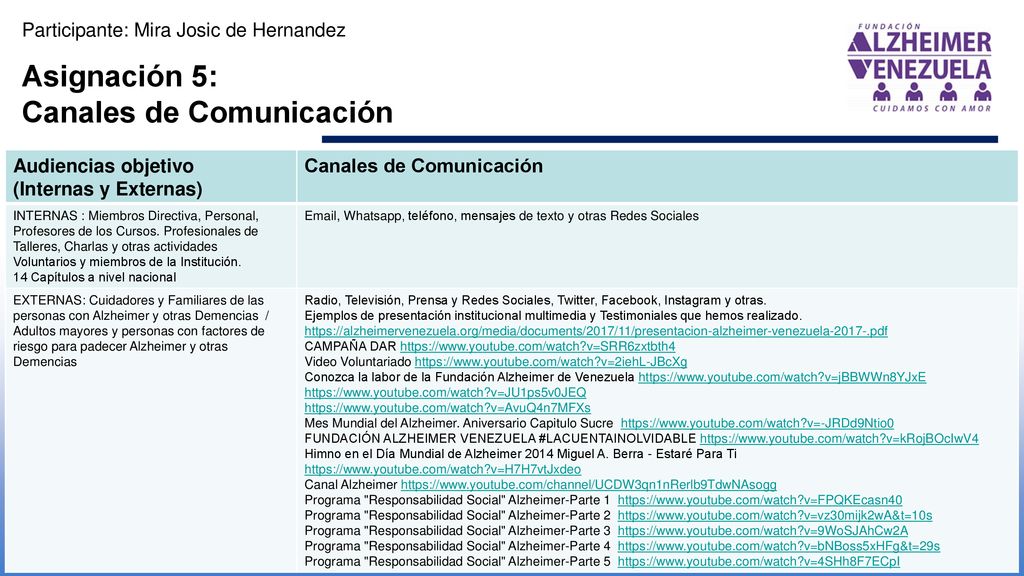Click 'Himno en el Día Mundial de Alzheimer' line
Screen dimensions: 1024x576
(x=520, y=454)
